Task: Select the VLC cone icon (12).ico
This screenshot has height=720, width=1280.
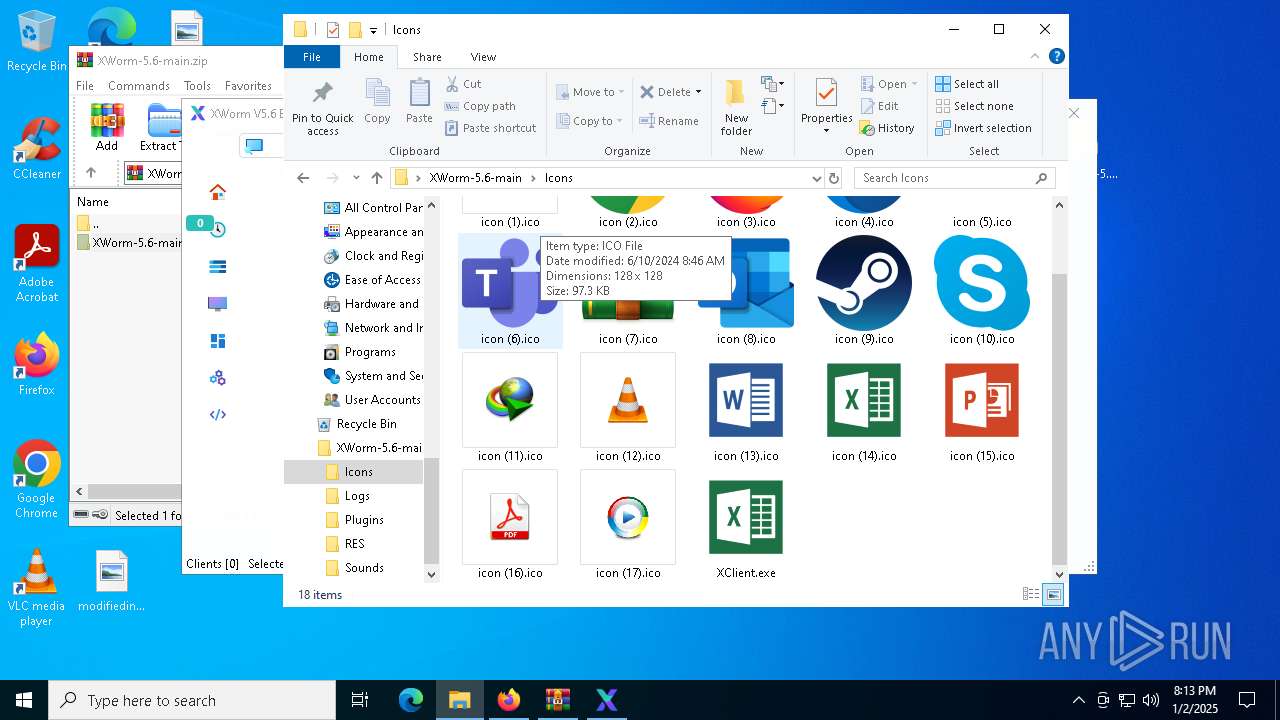Action: click(x=628, y=408)
